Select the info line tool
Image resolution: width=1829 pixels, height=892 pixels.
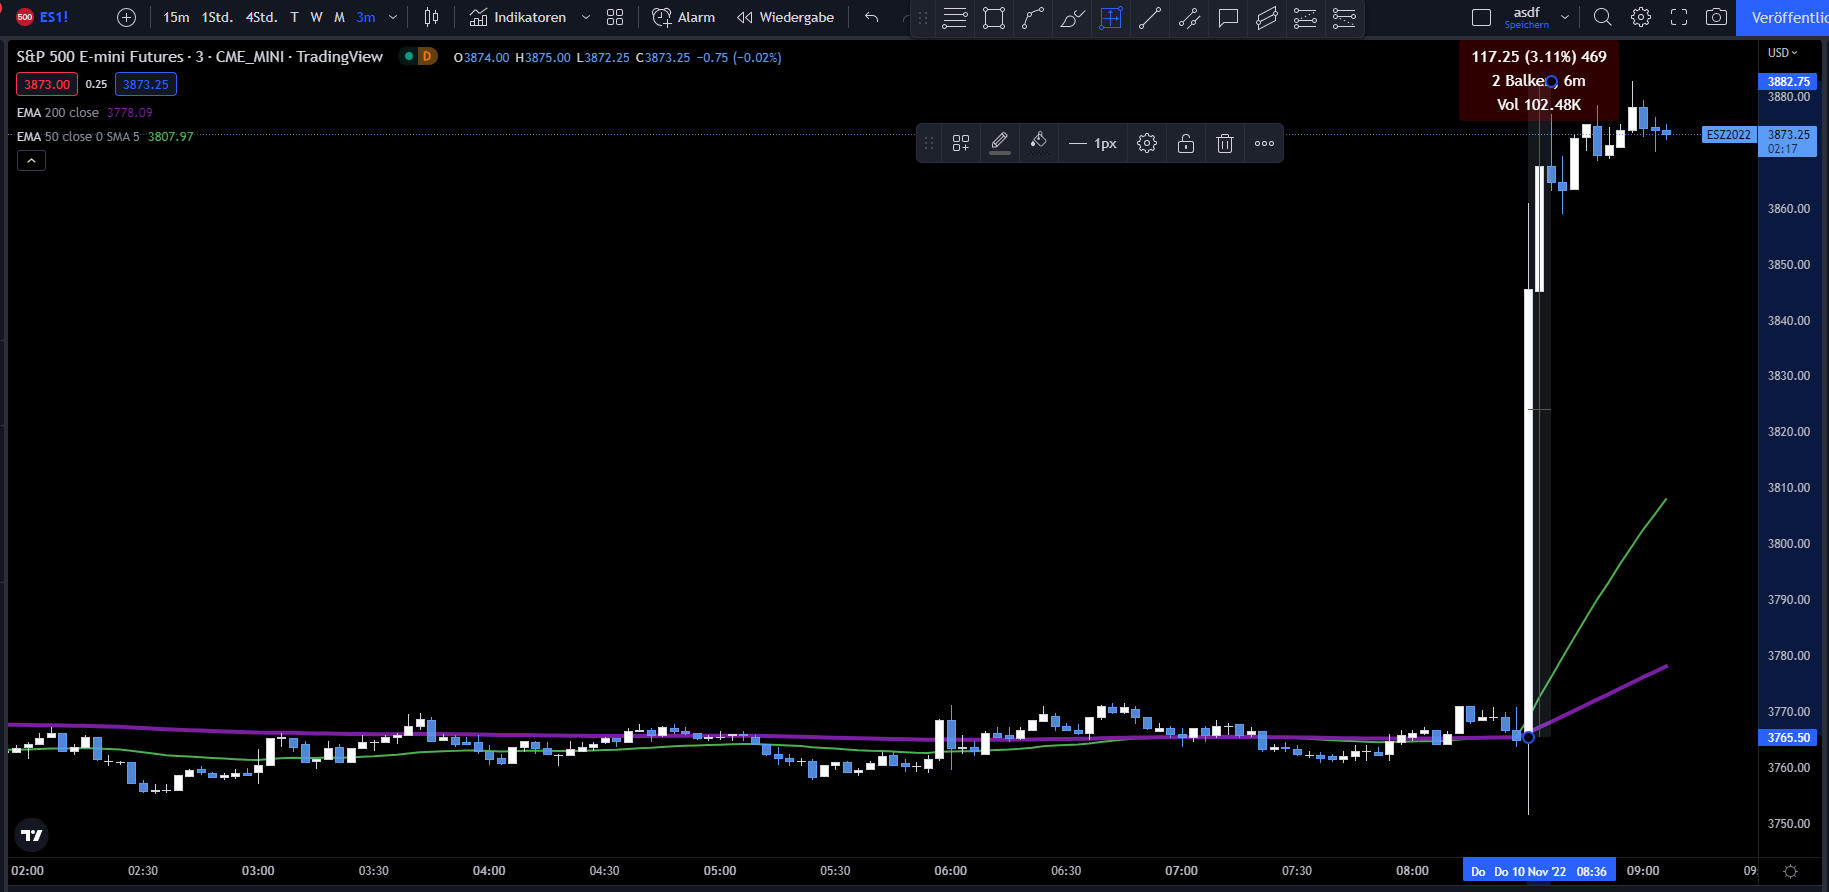tap(1189, 18)
